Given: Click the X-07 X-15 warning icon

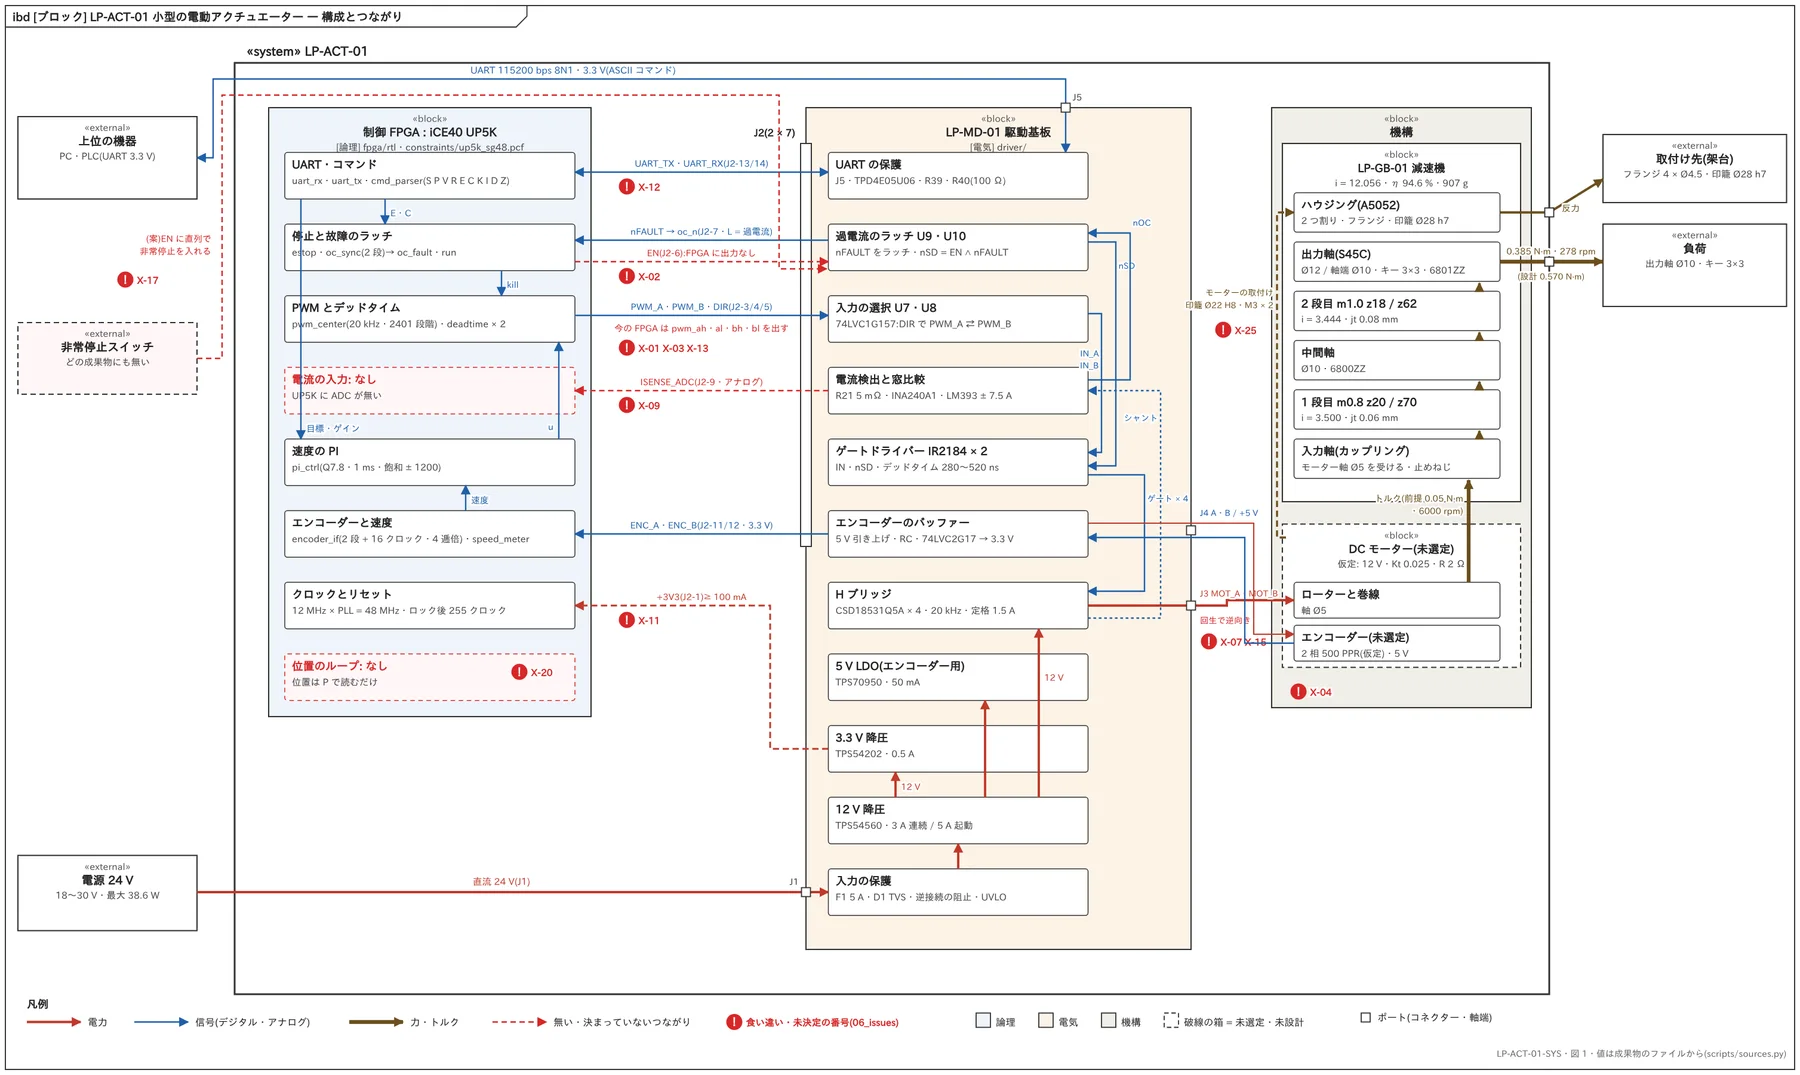Looking at the screenshot, I should tap(1208, 641).
